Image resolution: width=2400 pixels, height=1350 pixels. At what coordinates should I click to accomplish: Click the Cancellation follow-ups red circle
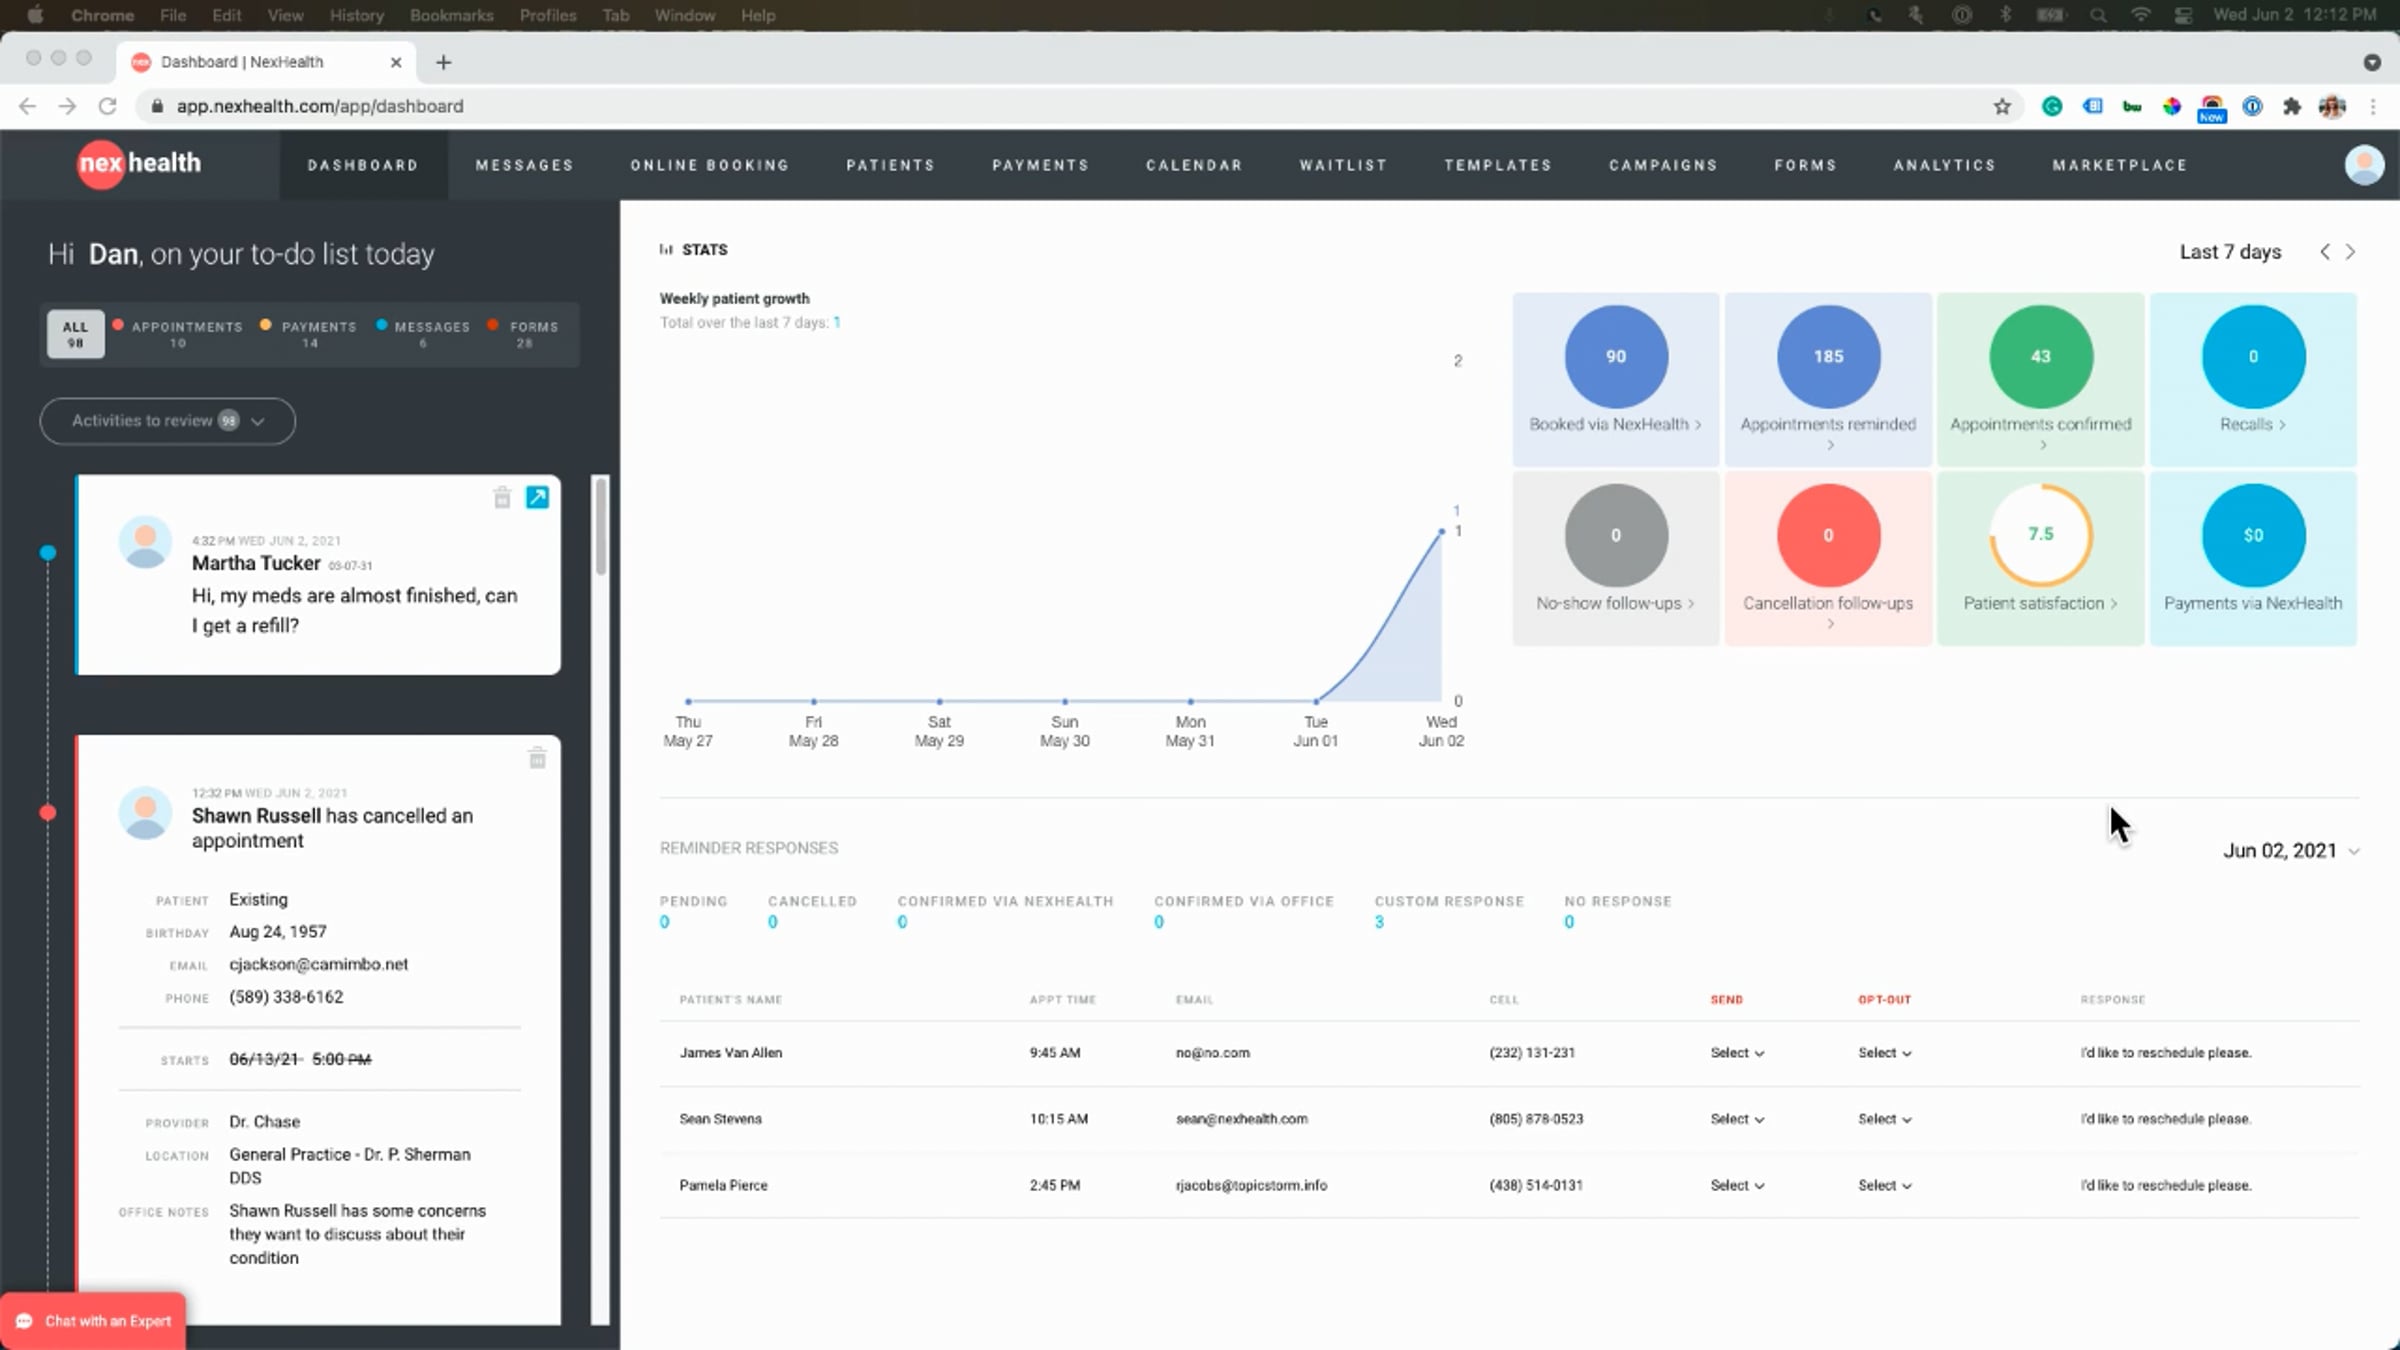pos(1828,535)
